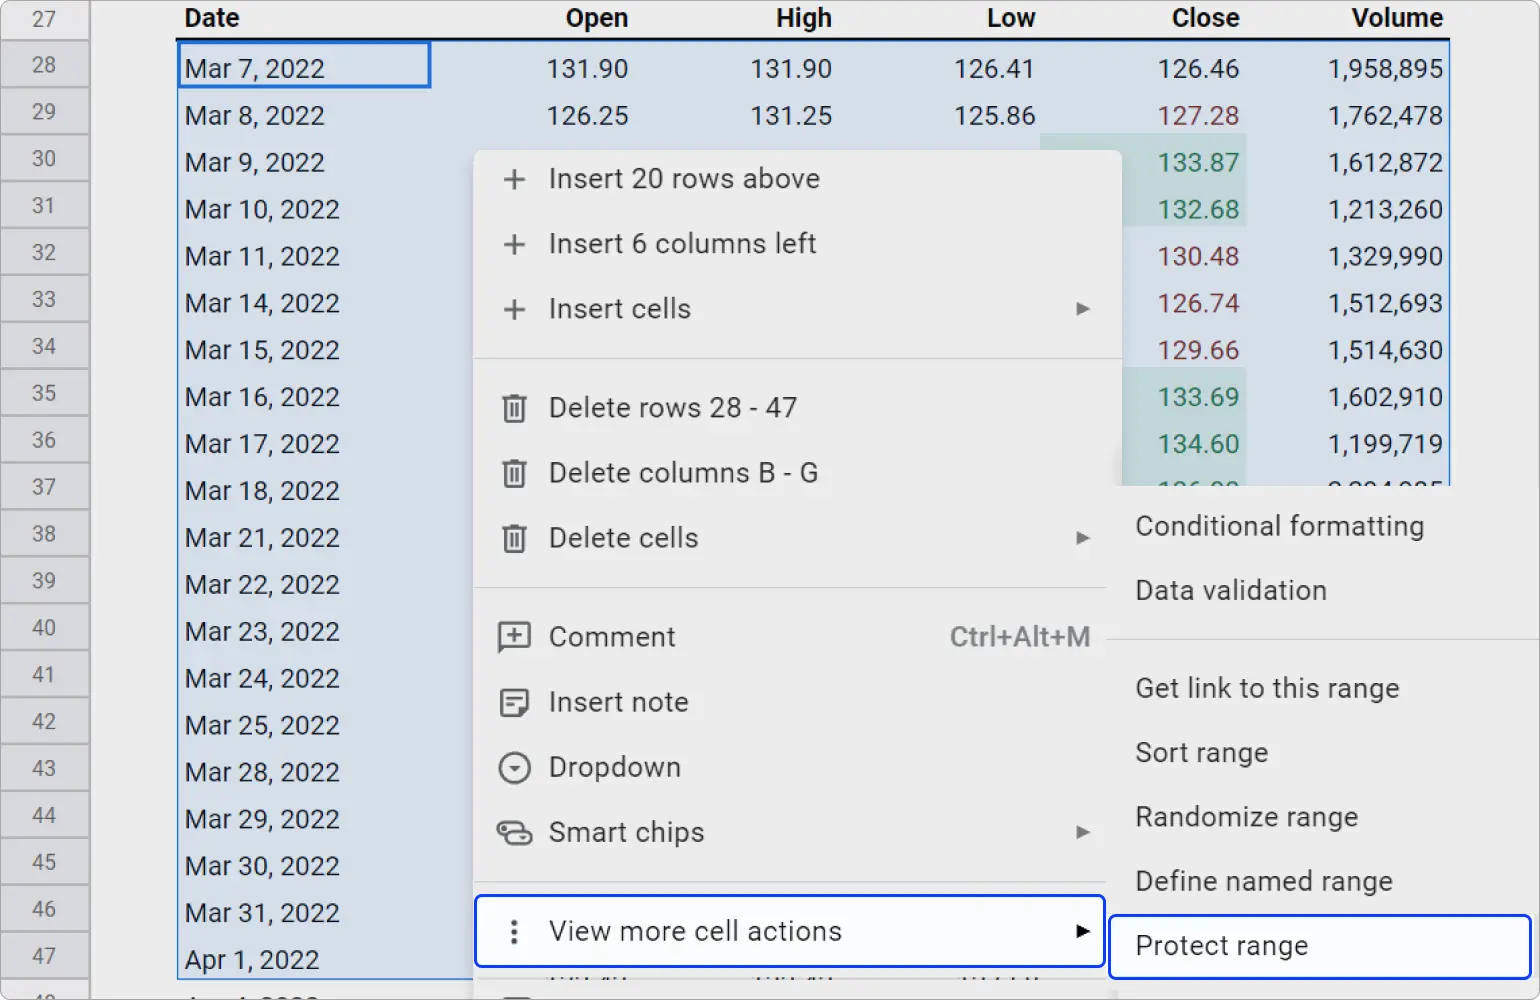Click the trash icon for Delete rows 28 - 47
The image size is (1540, 1000).
[x=513, y=408]
